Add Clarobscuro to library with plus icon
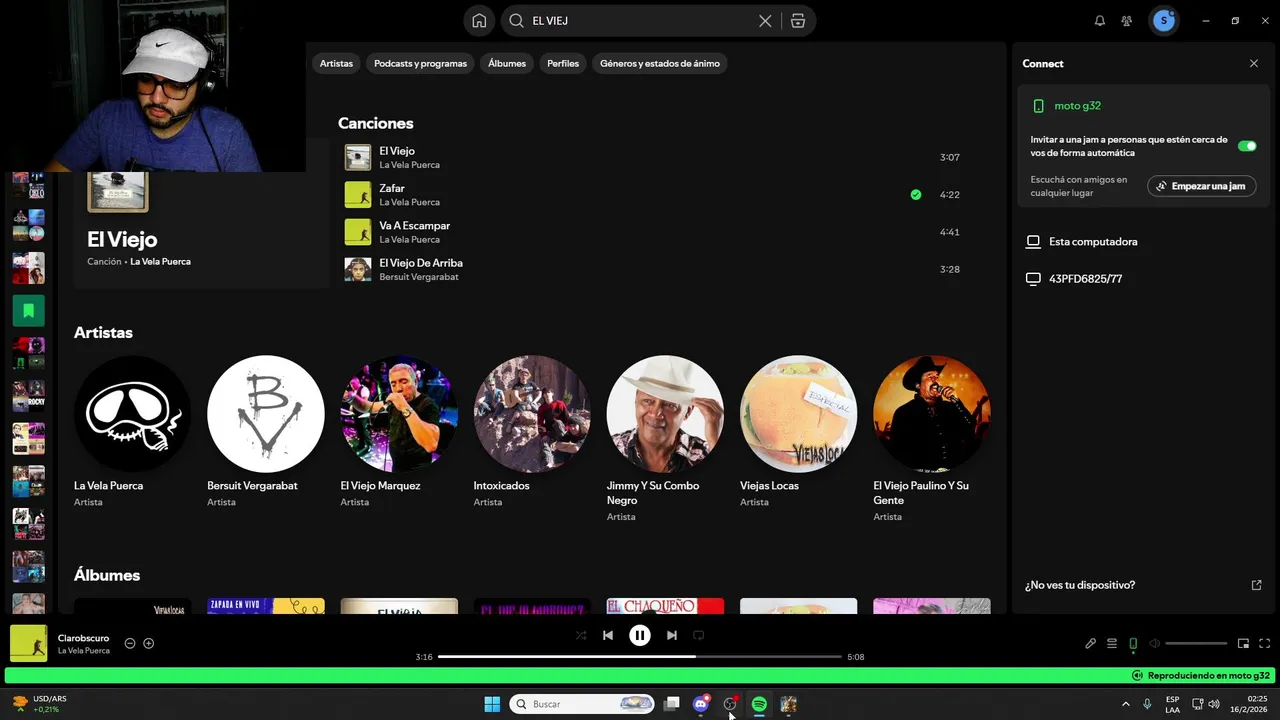The width and height of the screenshot is (1280, 720). pos(149,643)
